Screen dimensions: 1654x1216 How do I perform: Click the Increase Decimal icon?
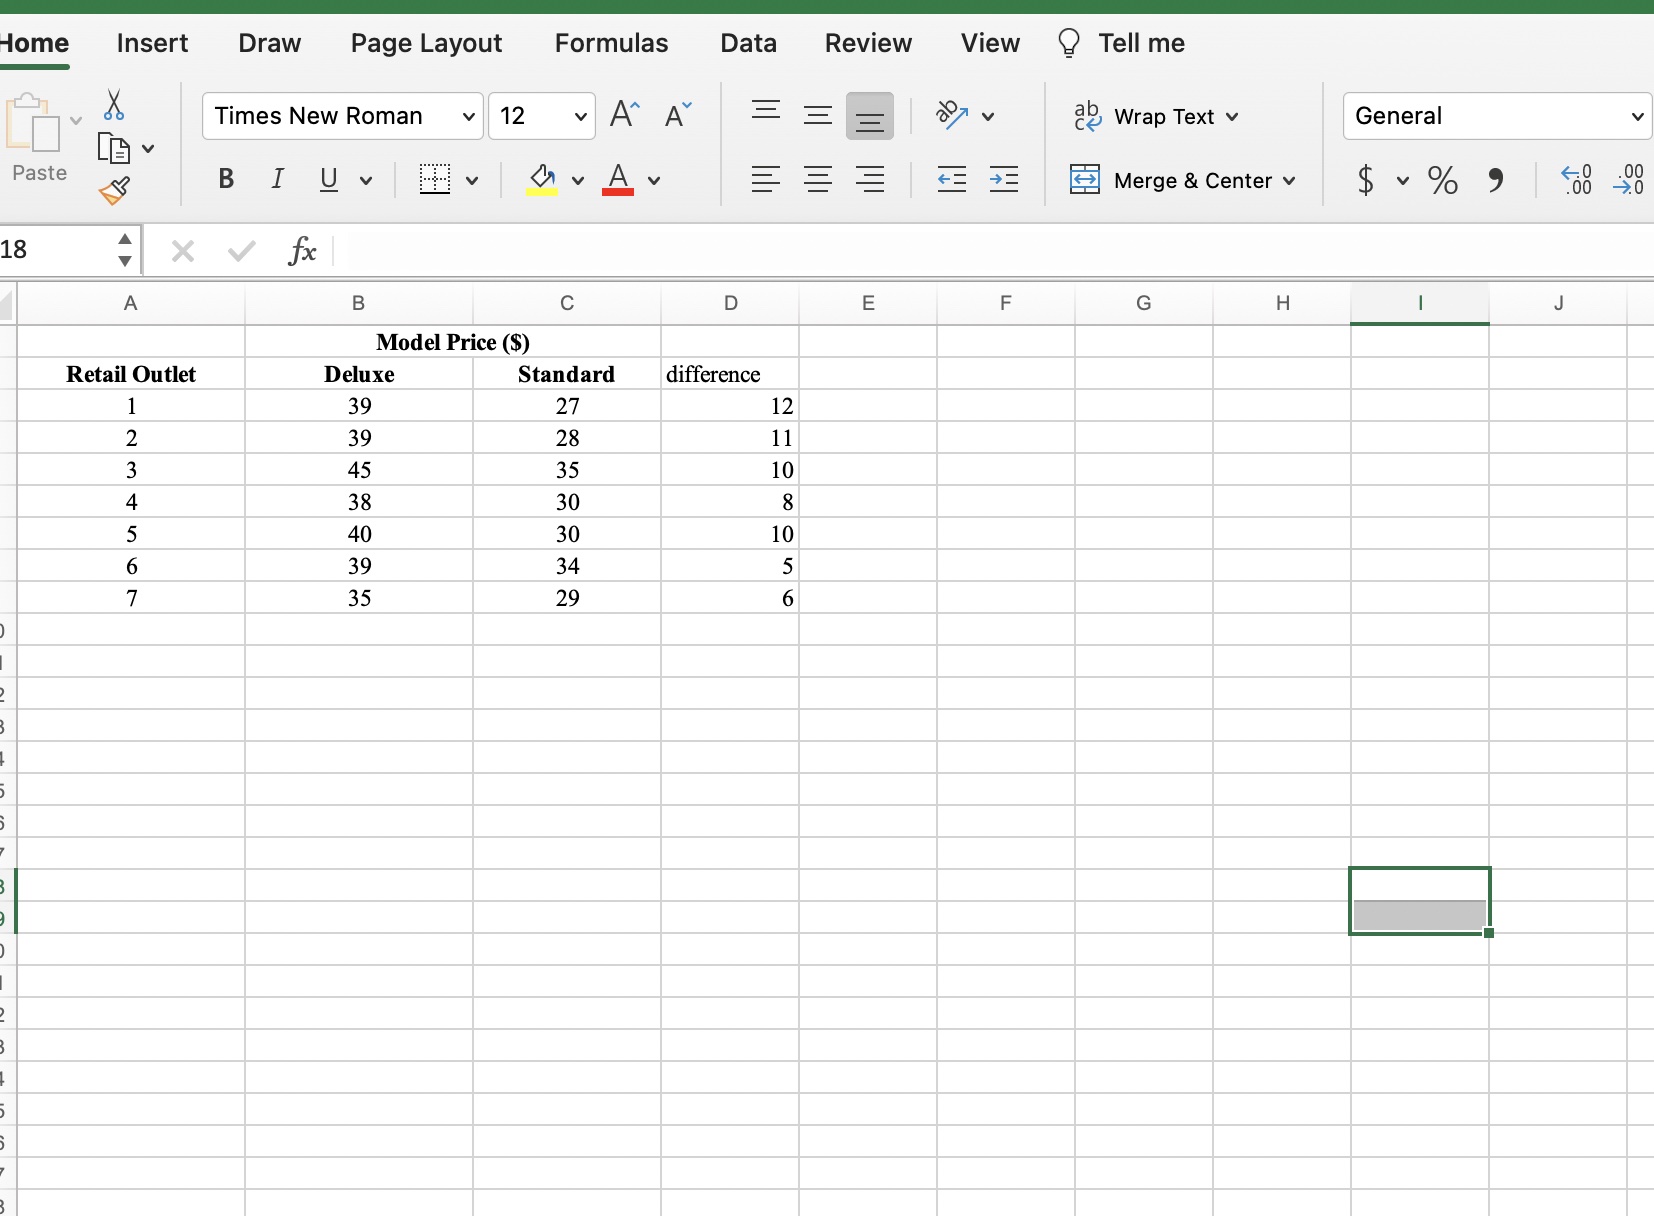pos(1577,180)
